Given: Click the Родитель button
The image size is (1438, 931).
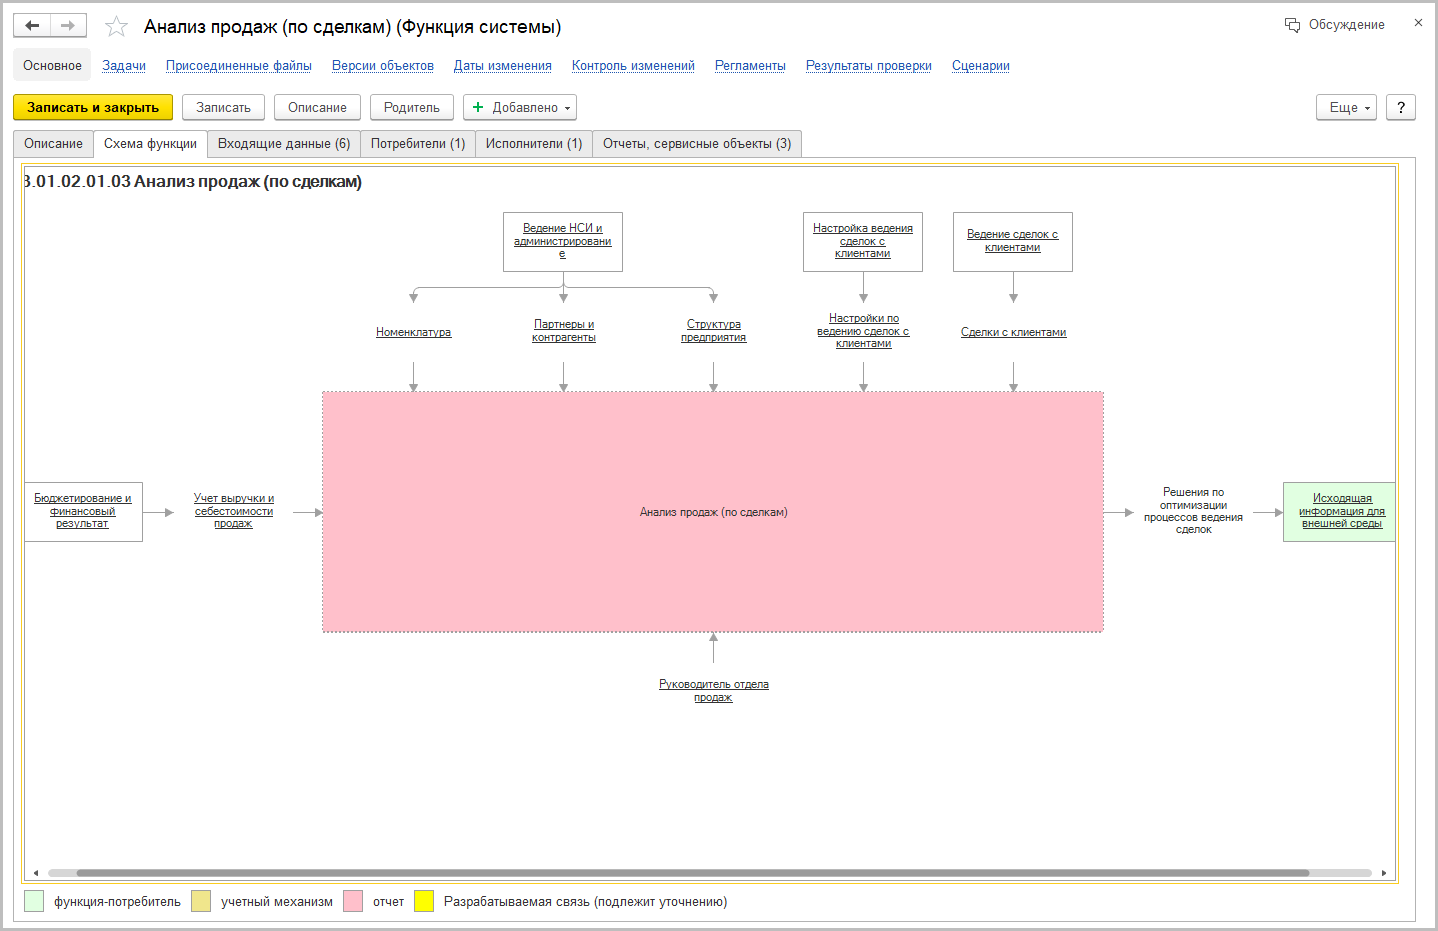Looking at the screenshot, I should pyautogui.click(x=412, y=107).
